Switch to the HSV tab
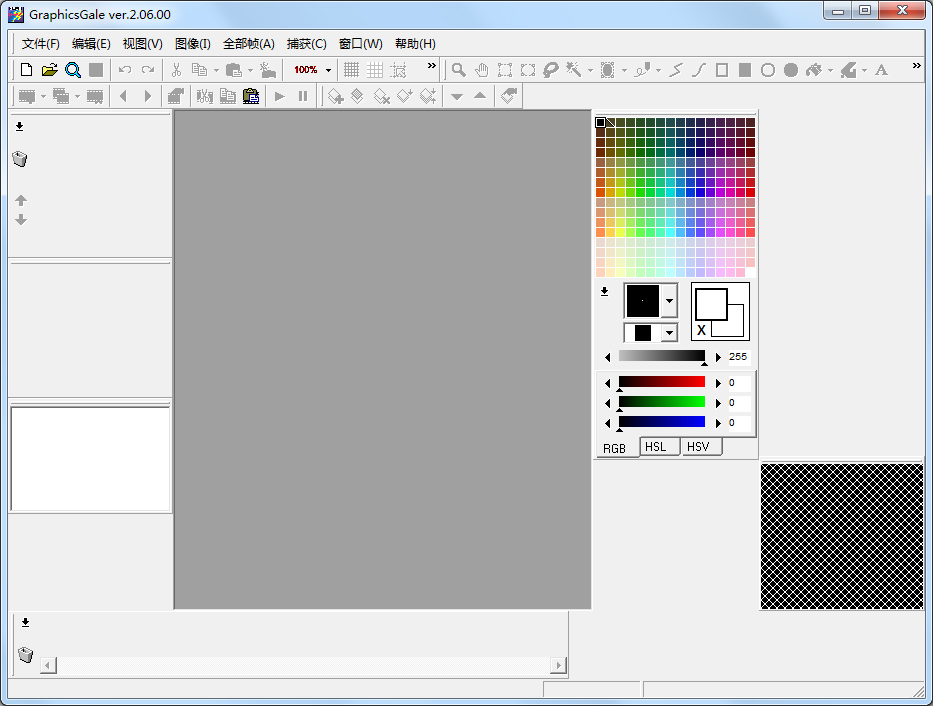 [702, 447]
